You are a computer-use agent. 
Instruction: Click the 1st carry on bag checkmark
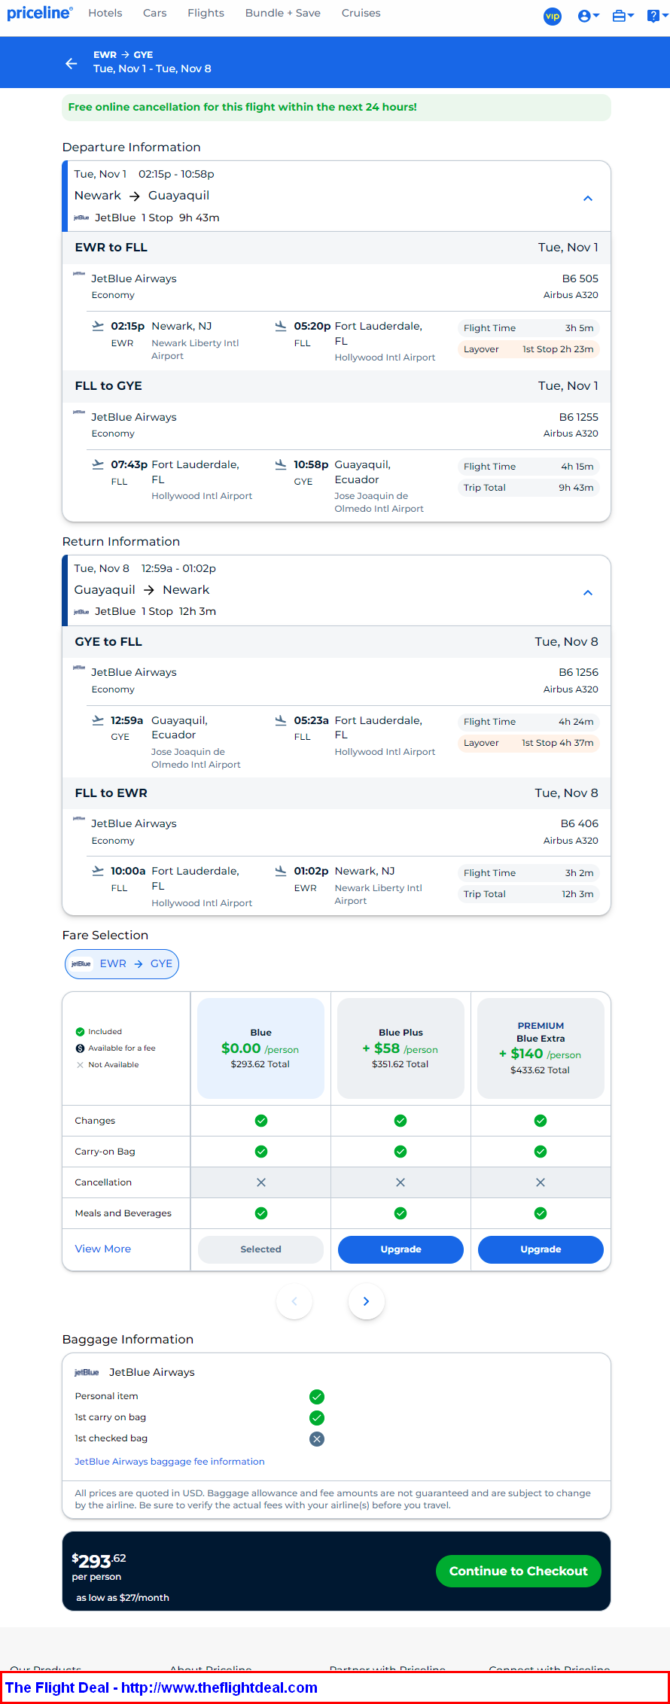[317, 1418]
